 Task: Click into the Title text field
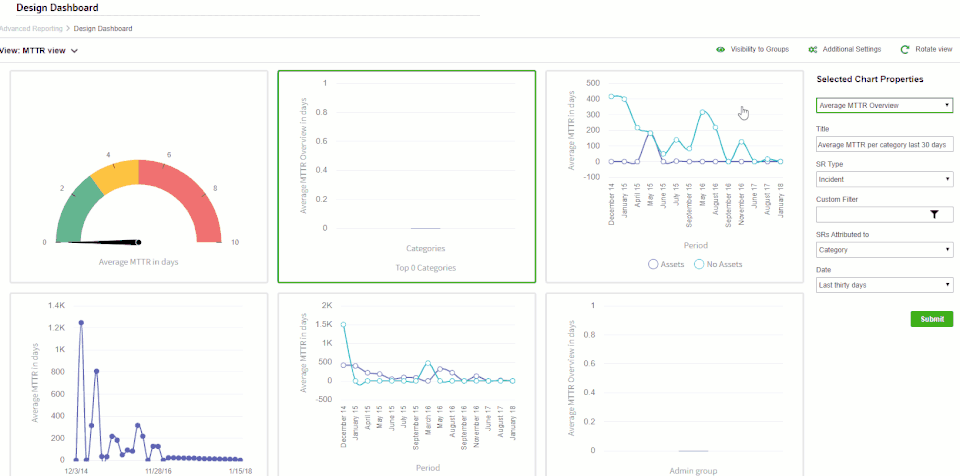[885, 145]
